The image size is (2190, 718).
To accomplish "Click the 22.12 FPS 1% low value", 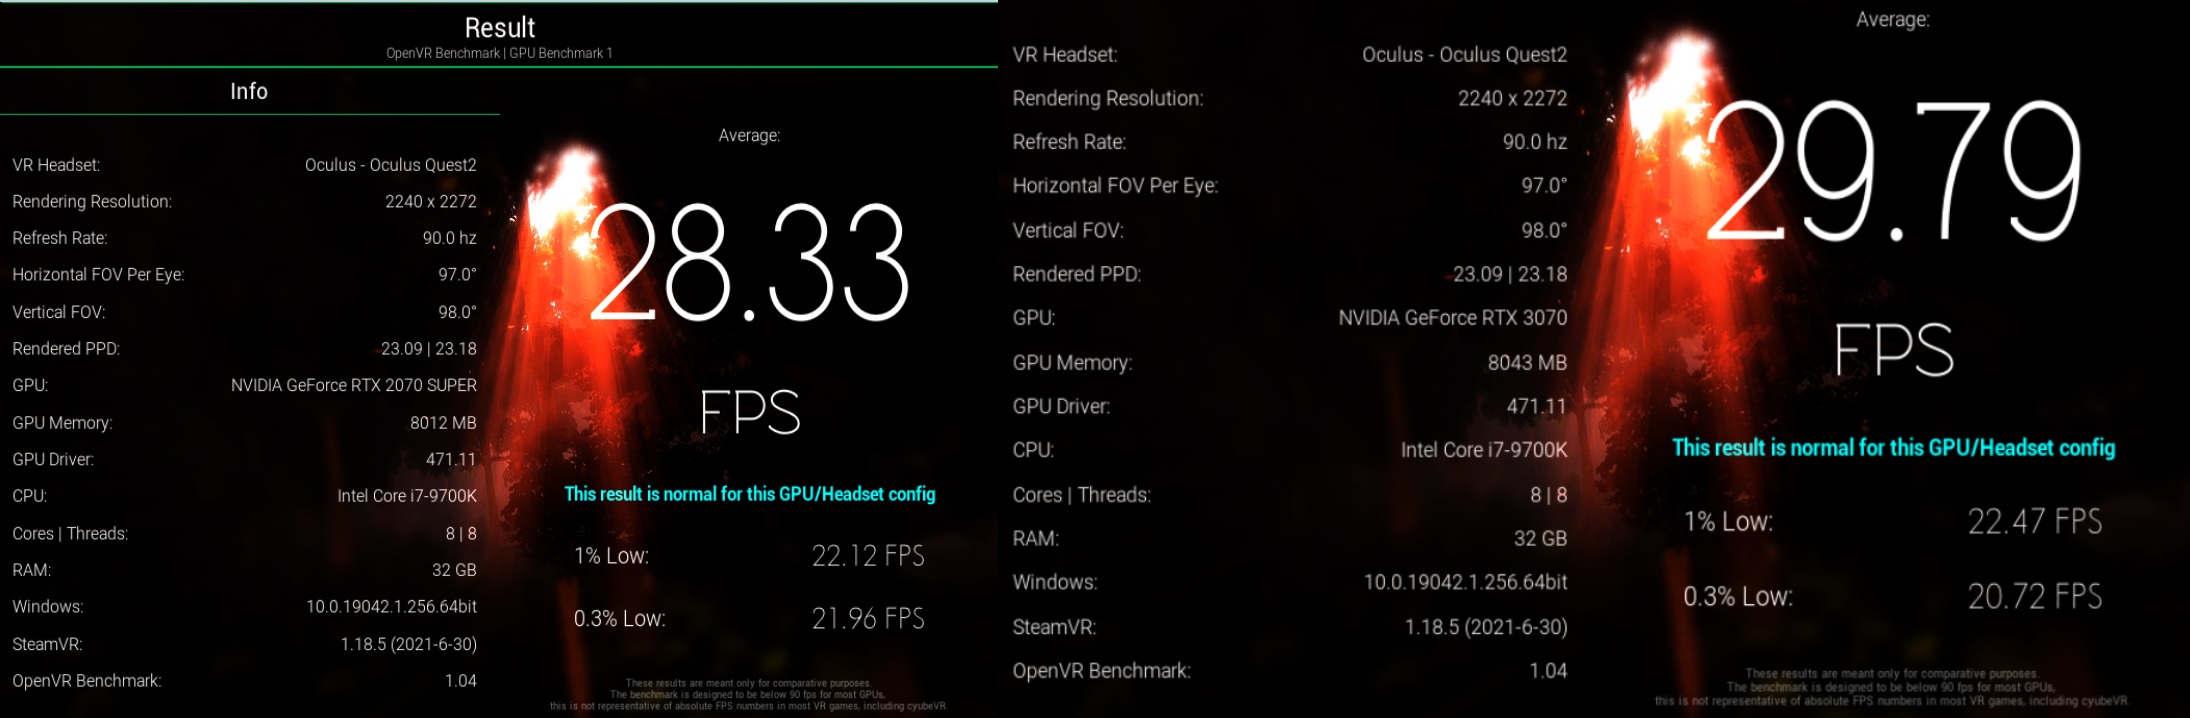I will [867, 556].
